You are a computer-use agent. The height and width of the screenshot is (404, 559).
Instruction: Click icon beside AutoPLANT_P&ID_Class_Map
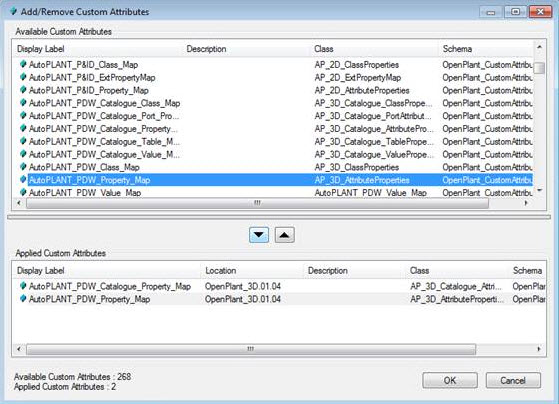click(23, 65)
